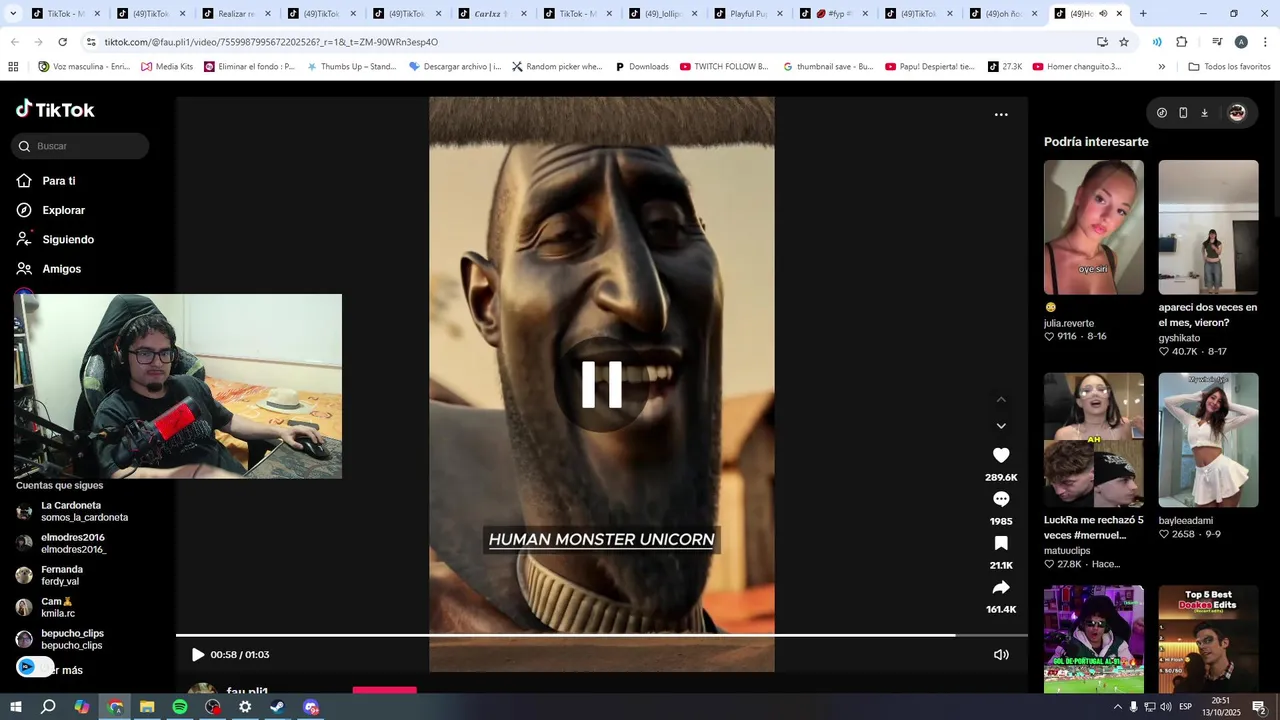Open TWITCH FOLLOW B... bookmark
This screenshot has width=1280, height=720.
pos(724,66)
